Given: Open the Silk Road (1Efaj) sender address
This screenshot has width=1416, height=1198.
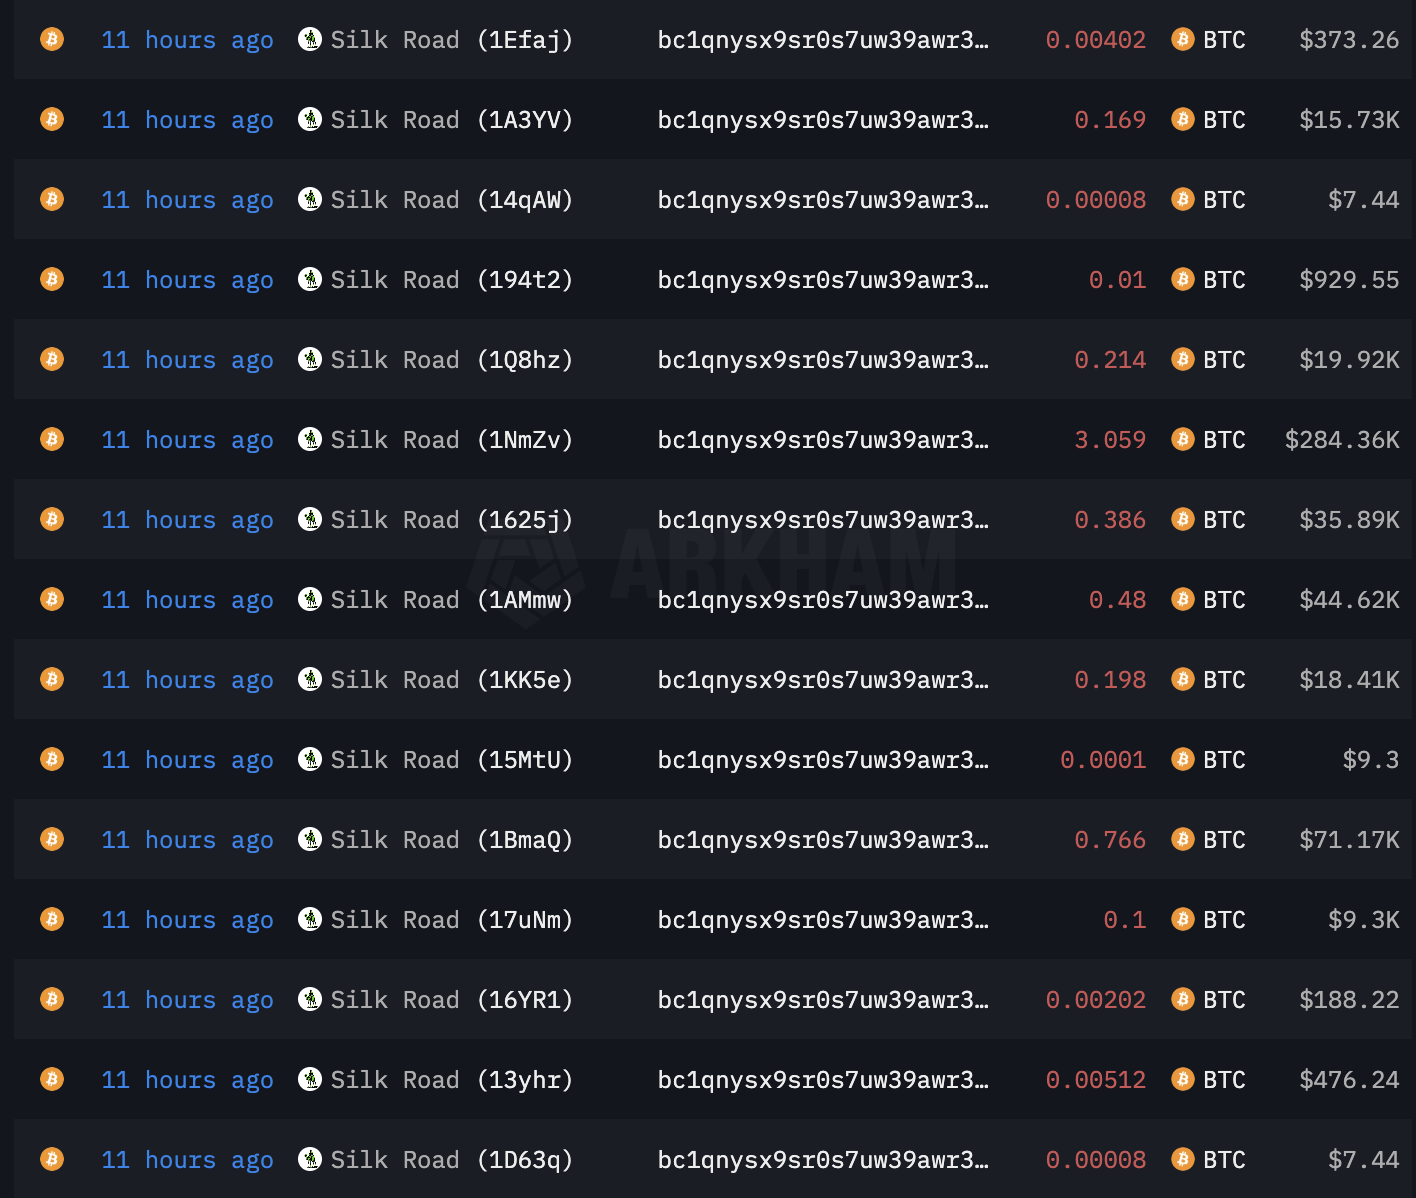Looking at the screenshot, I should (451, 40).
